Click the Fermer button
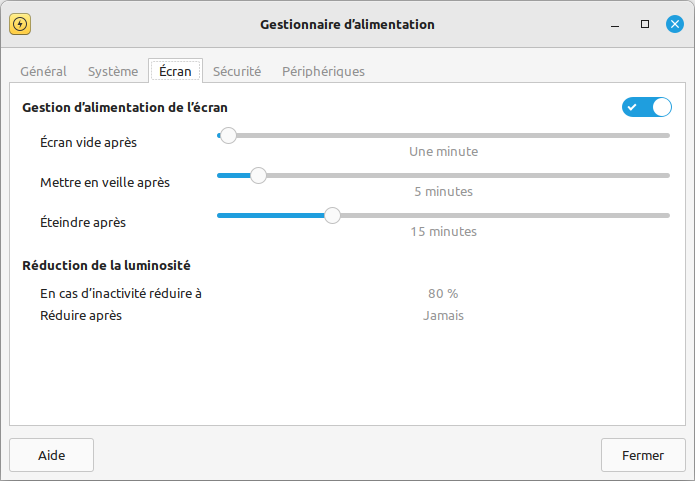Screen dimensions: 695x481 click(643, 455)
